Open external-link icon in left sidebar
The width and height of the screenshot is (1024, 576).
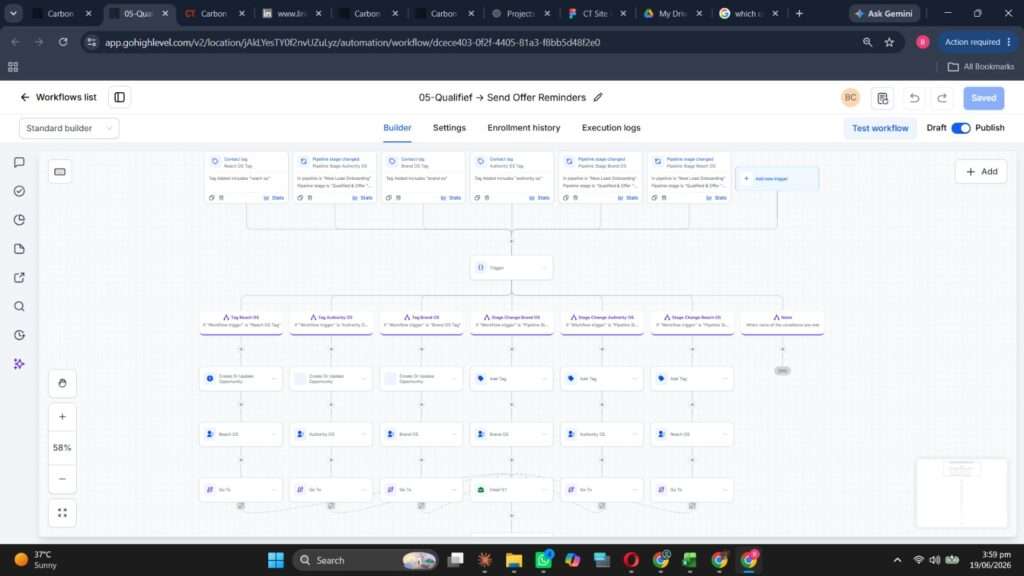point(20,278)
